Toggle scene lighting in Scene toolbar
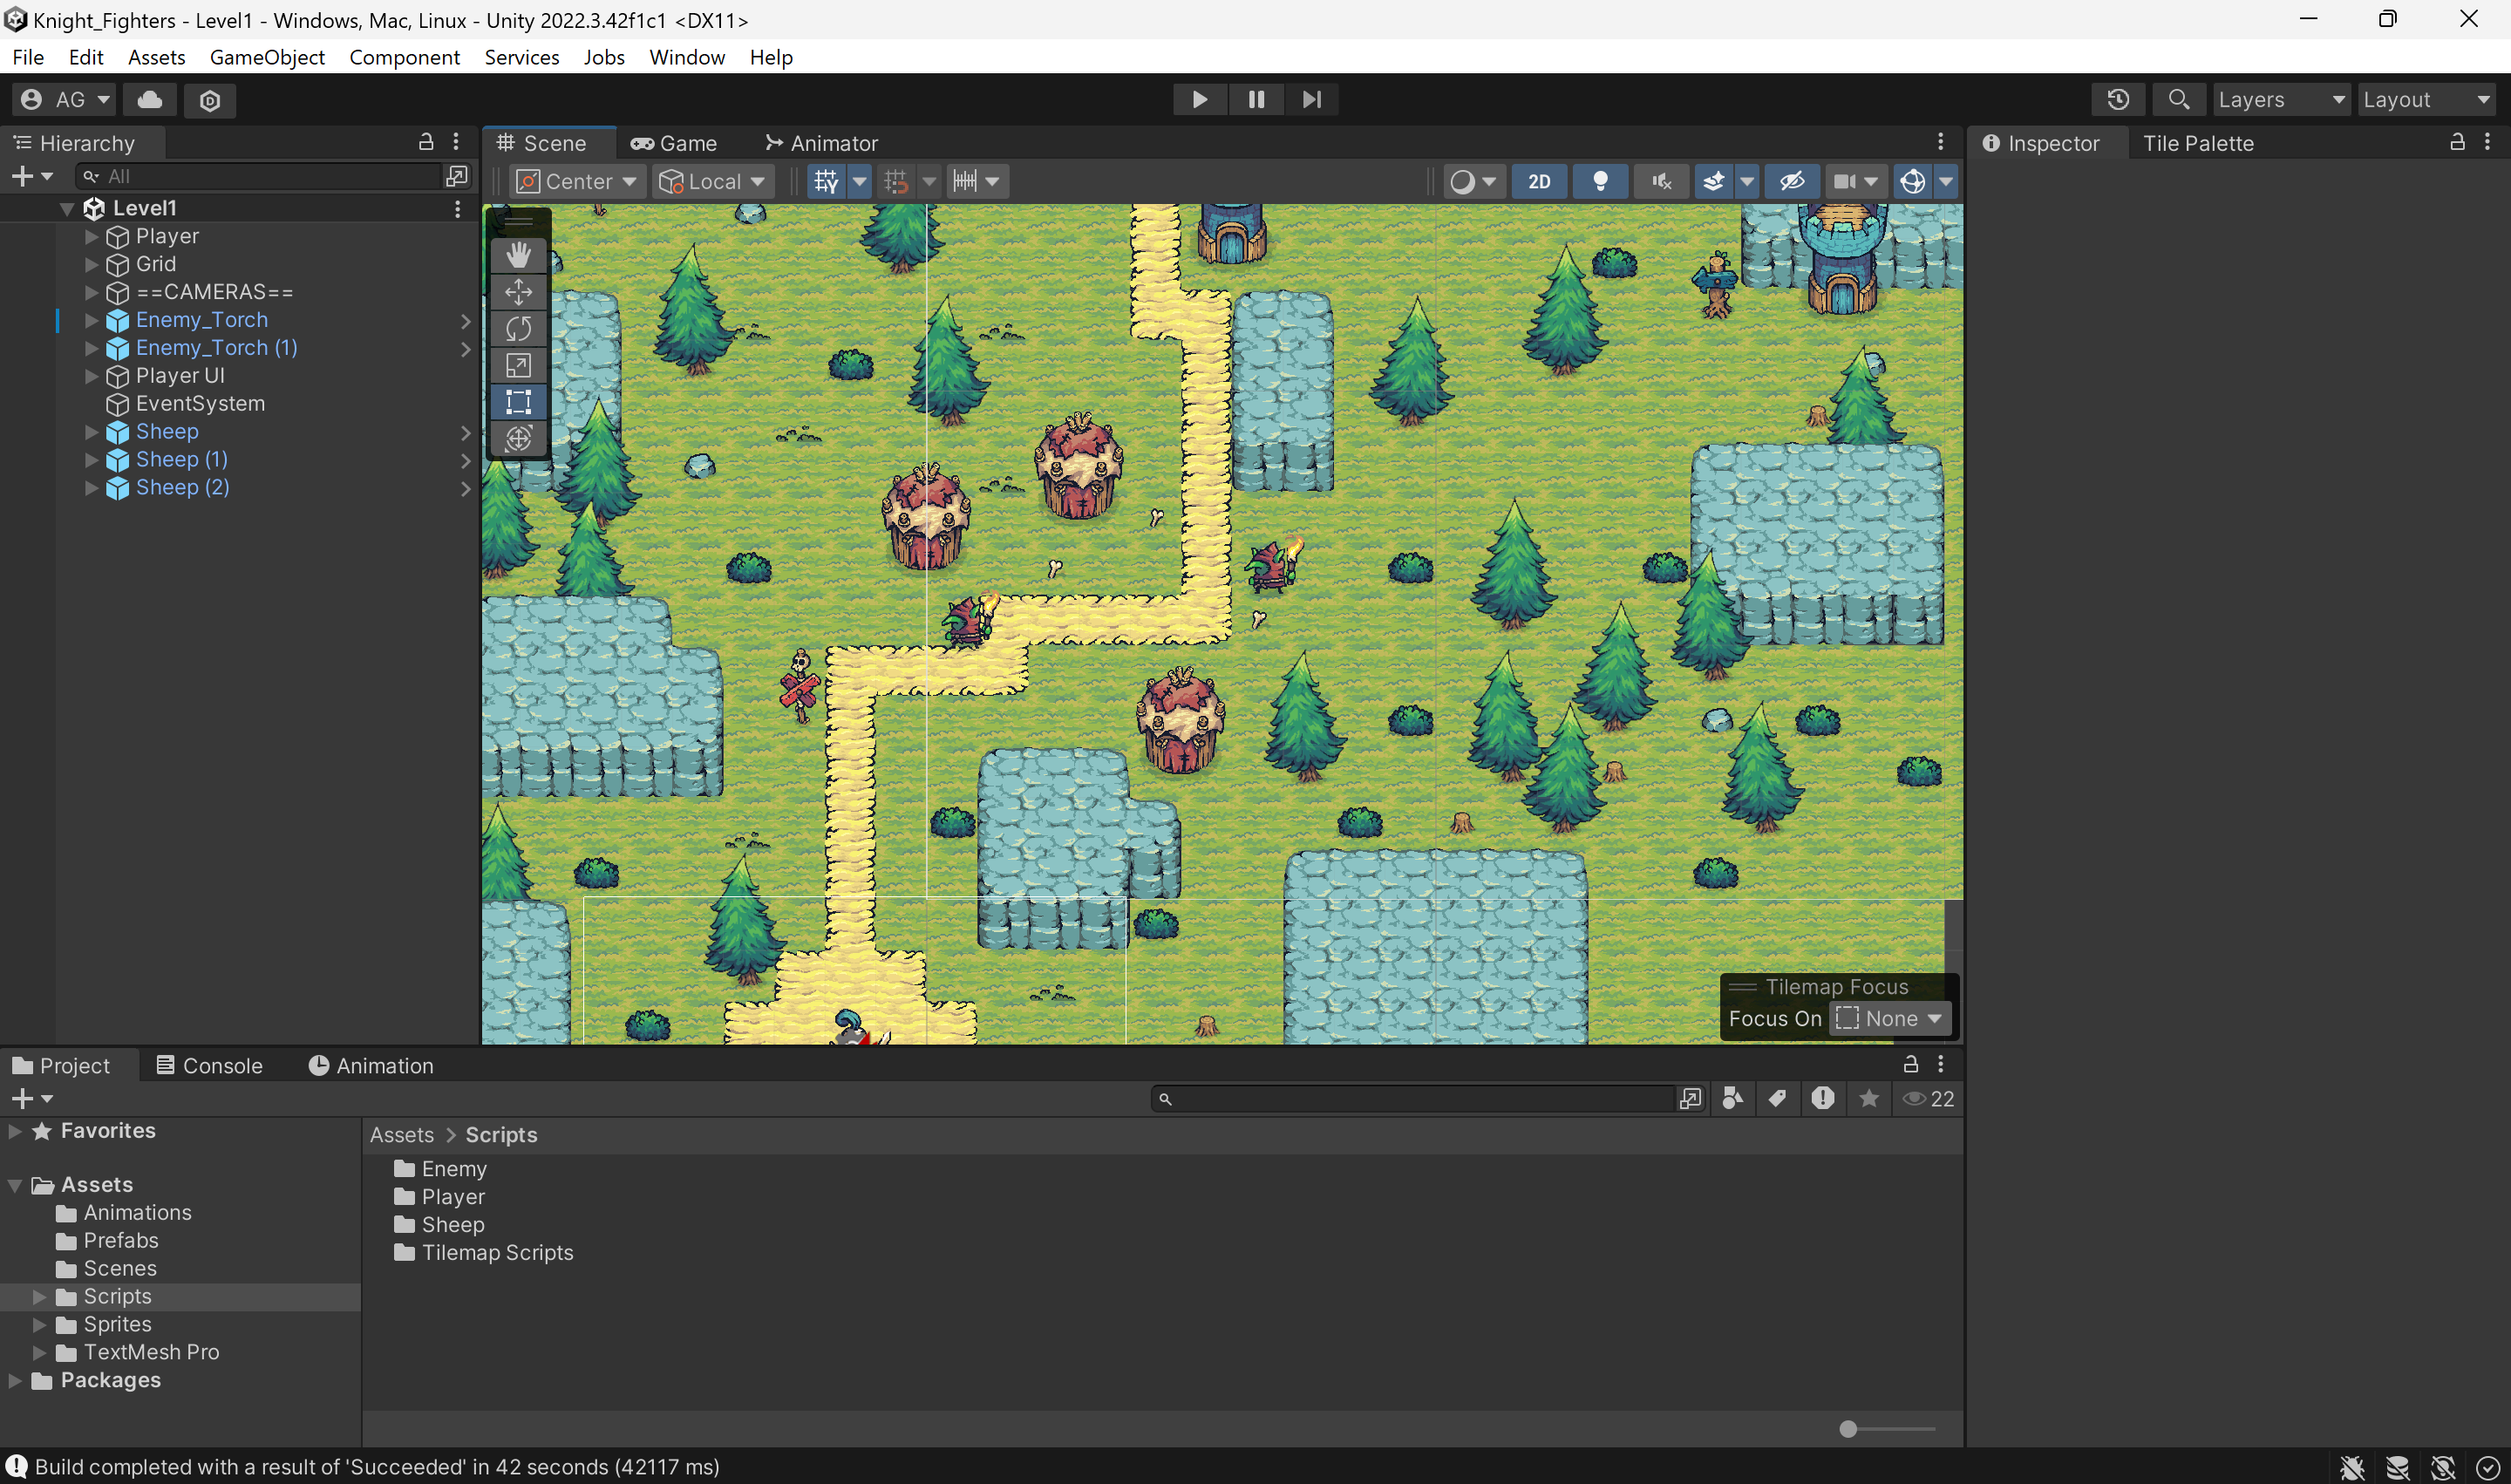Screen dimensions: 2511x1484 pos(1600,181)
